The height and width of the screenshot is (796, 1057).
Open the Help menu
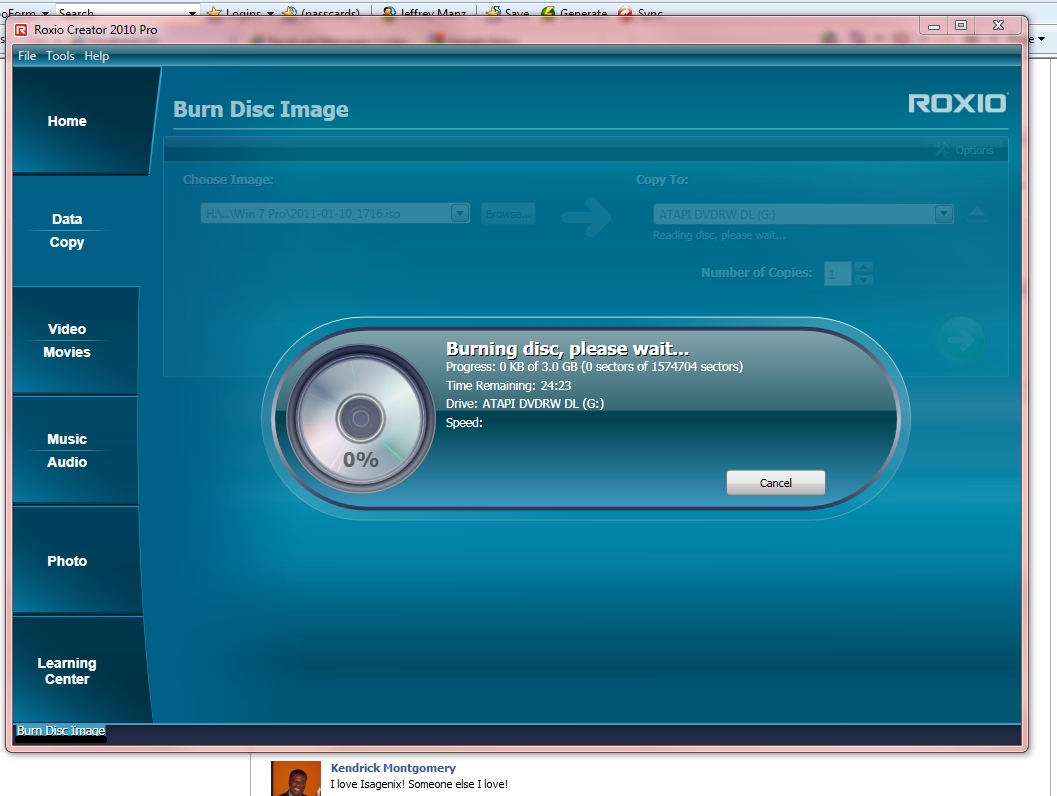pos(96,56)
